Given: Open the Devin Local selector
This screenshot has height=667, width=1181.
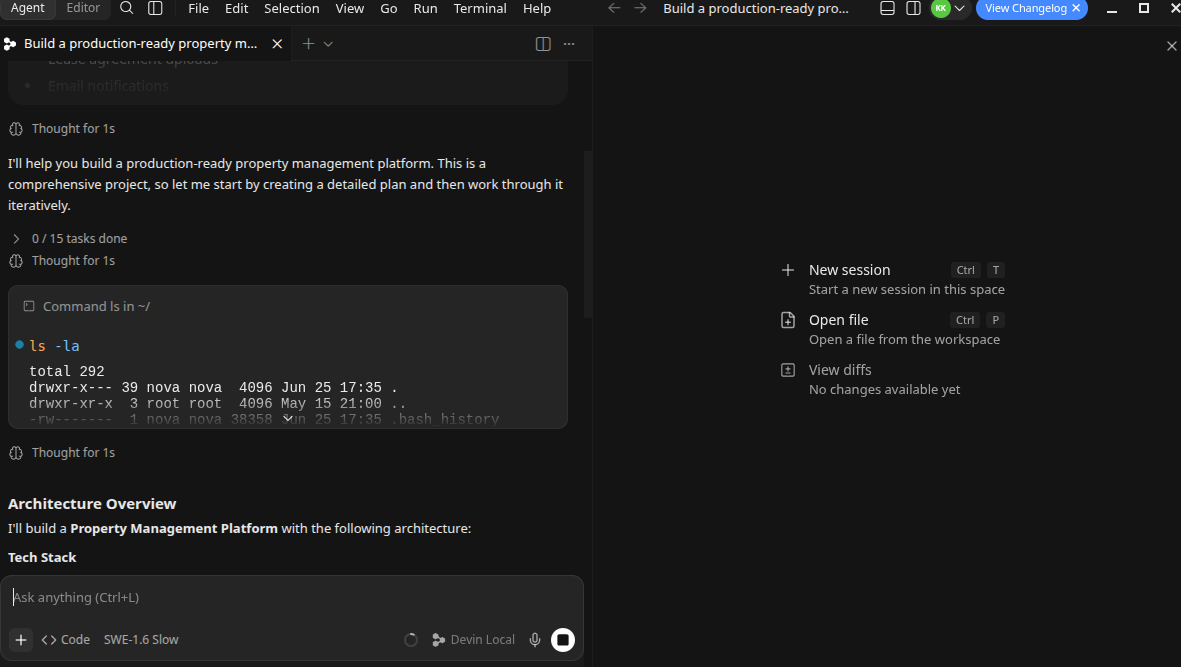Looking at the screenshot, I should pyautogui.click(x=474, y=640).
